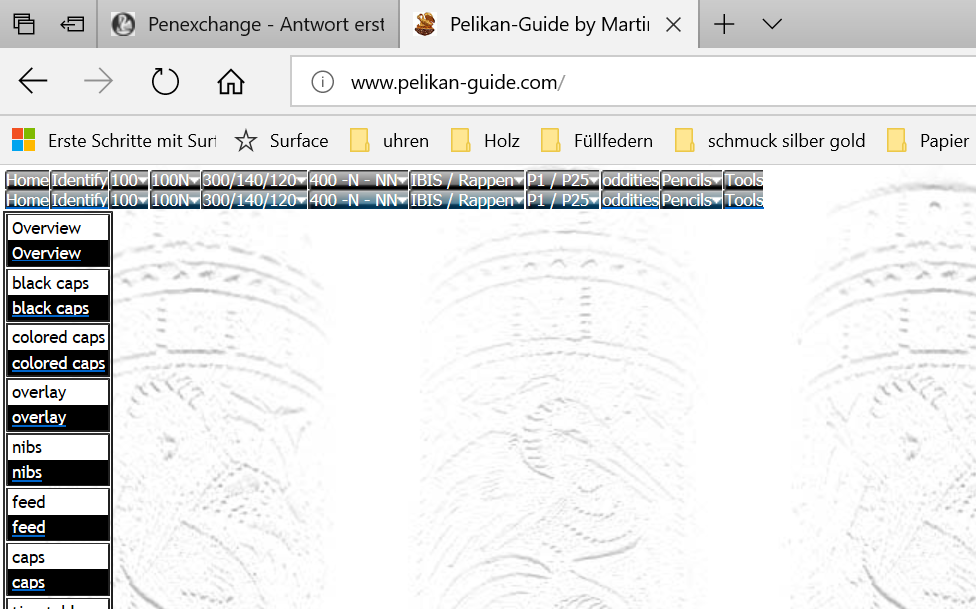This screenshot has width=976, height=609.
Task: Open the schmuck silber gold folder
Action: click(x=770, y=141)
